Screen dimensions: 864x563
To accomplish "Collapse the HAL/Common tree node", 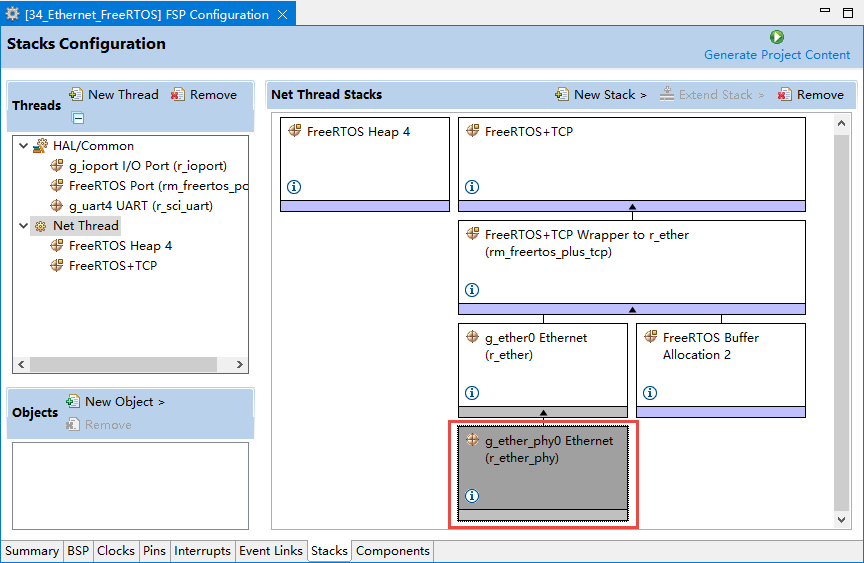I will coord(23,146).
